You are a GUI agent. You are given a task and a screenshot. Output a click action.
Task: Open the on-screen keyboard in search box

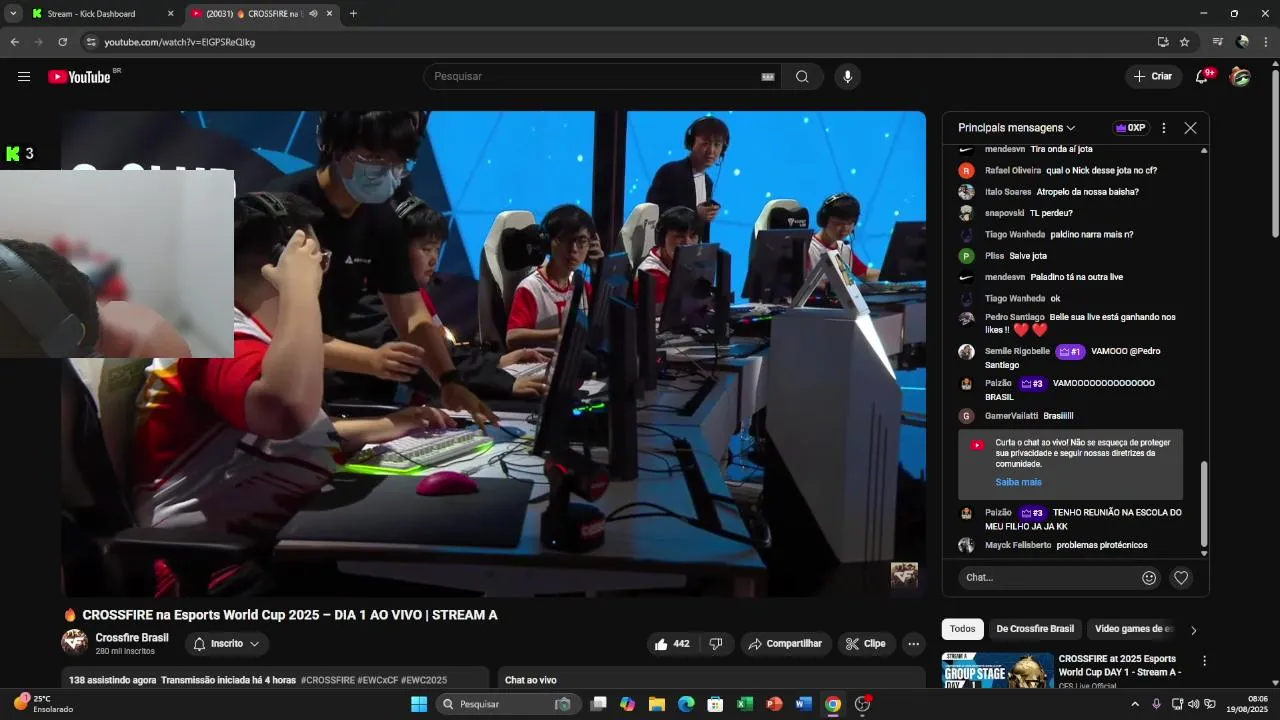[x=768, y=77]
